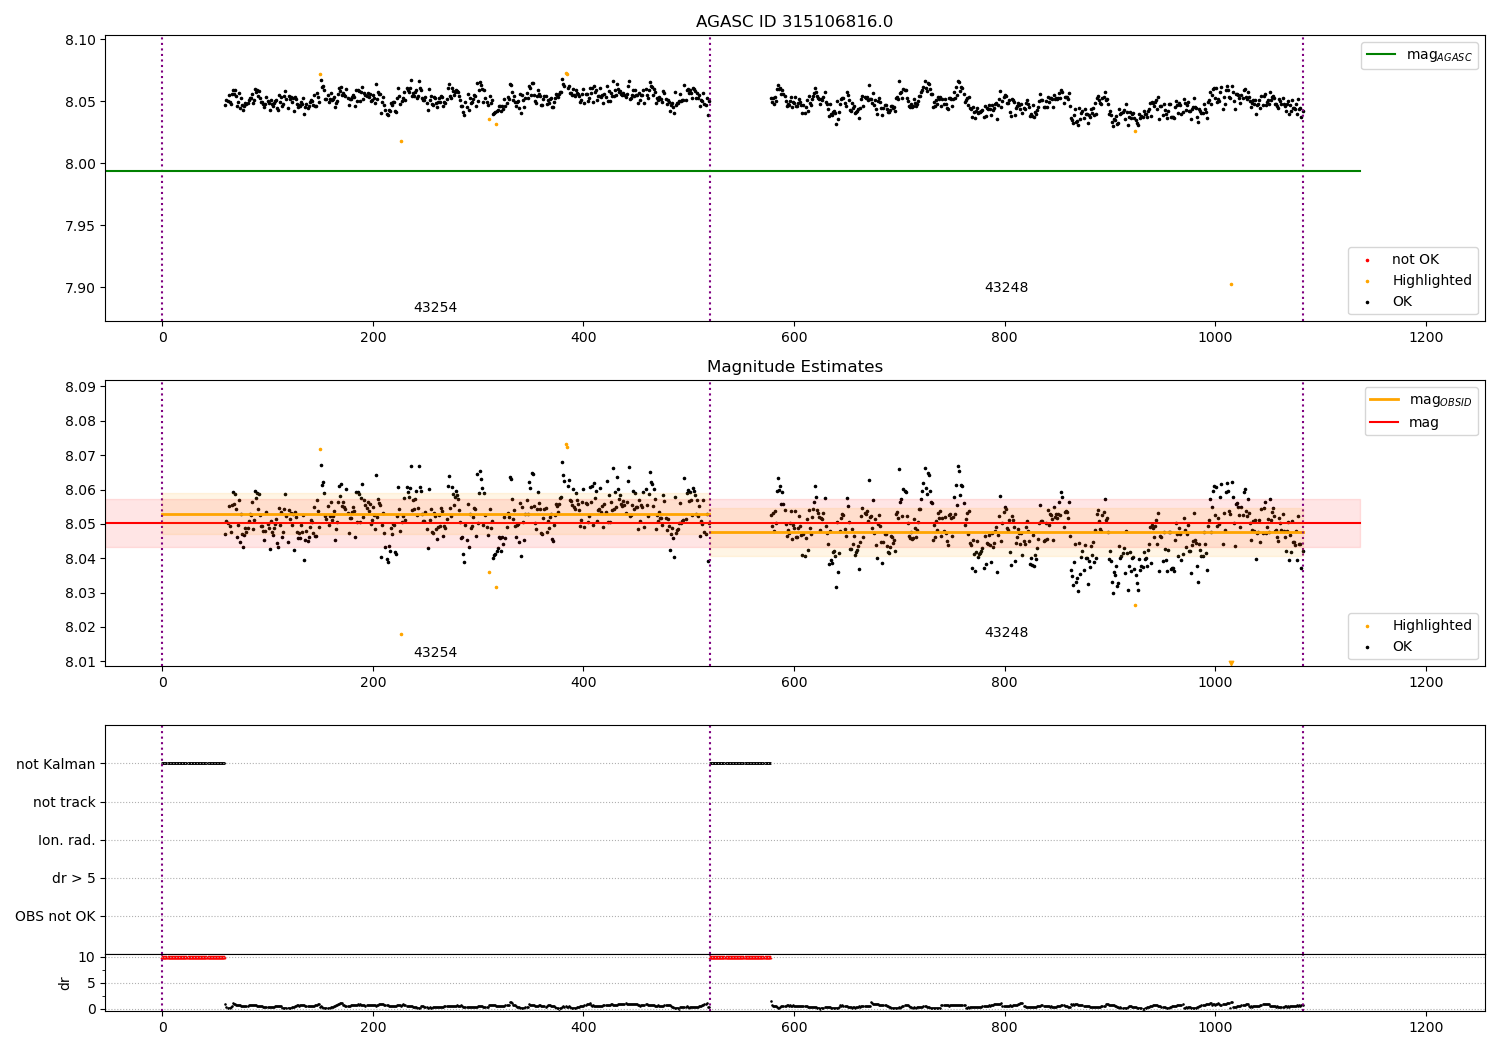
Task: Select 'OK' legend entry in middle plot
Action: (1390, 647)
